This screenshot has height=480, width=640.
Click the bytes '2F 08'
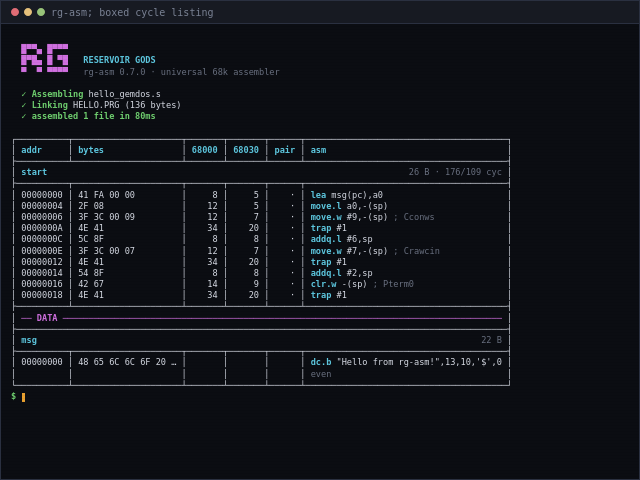[91, 206]
